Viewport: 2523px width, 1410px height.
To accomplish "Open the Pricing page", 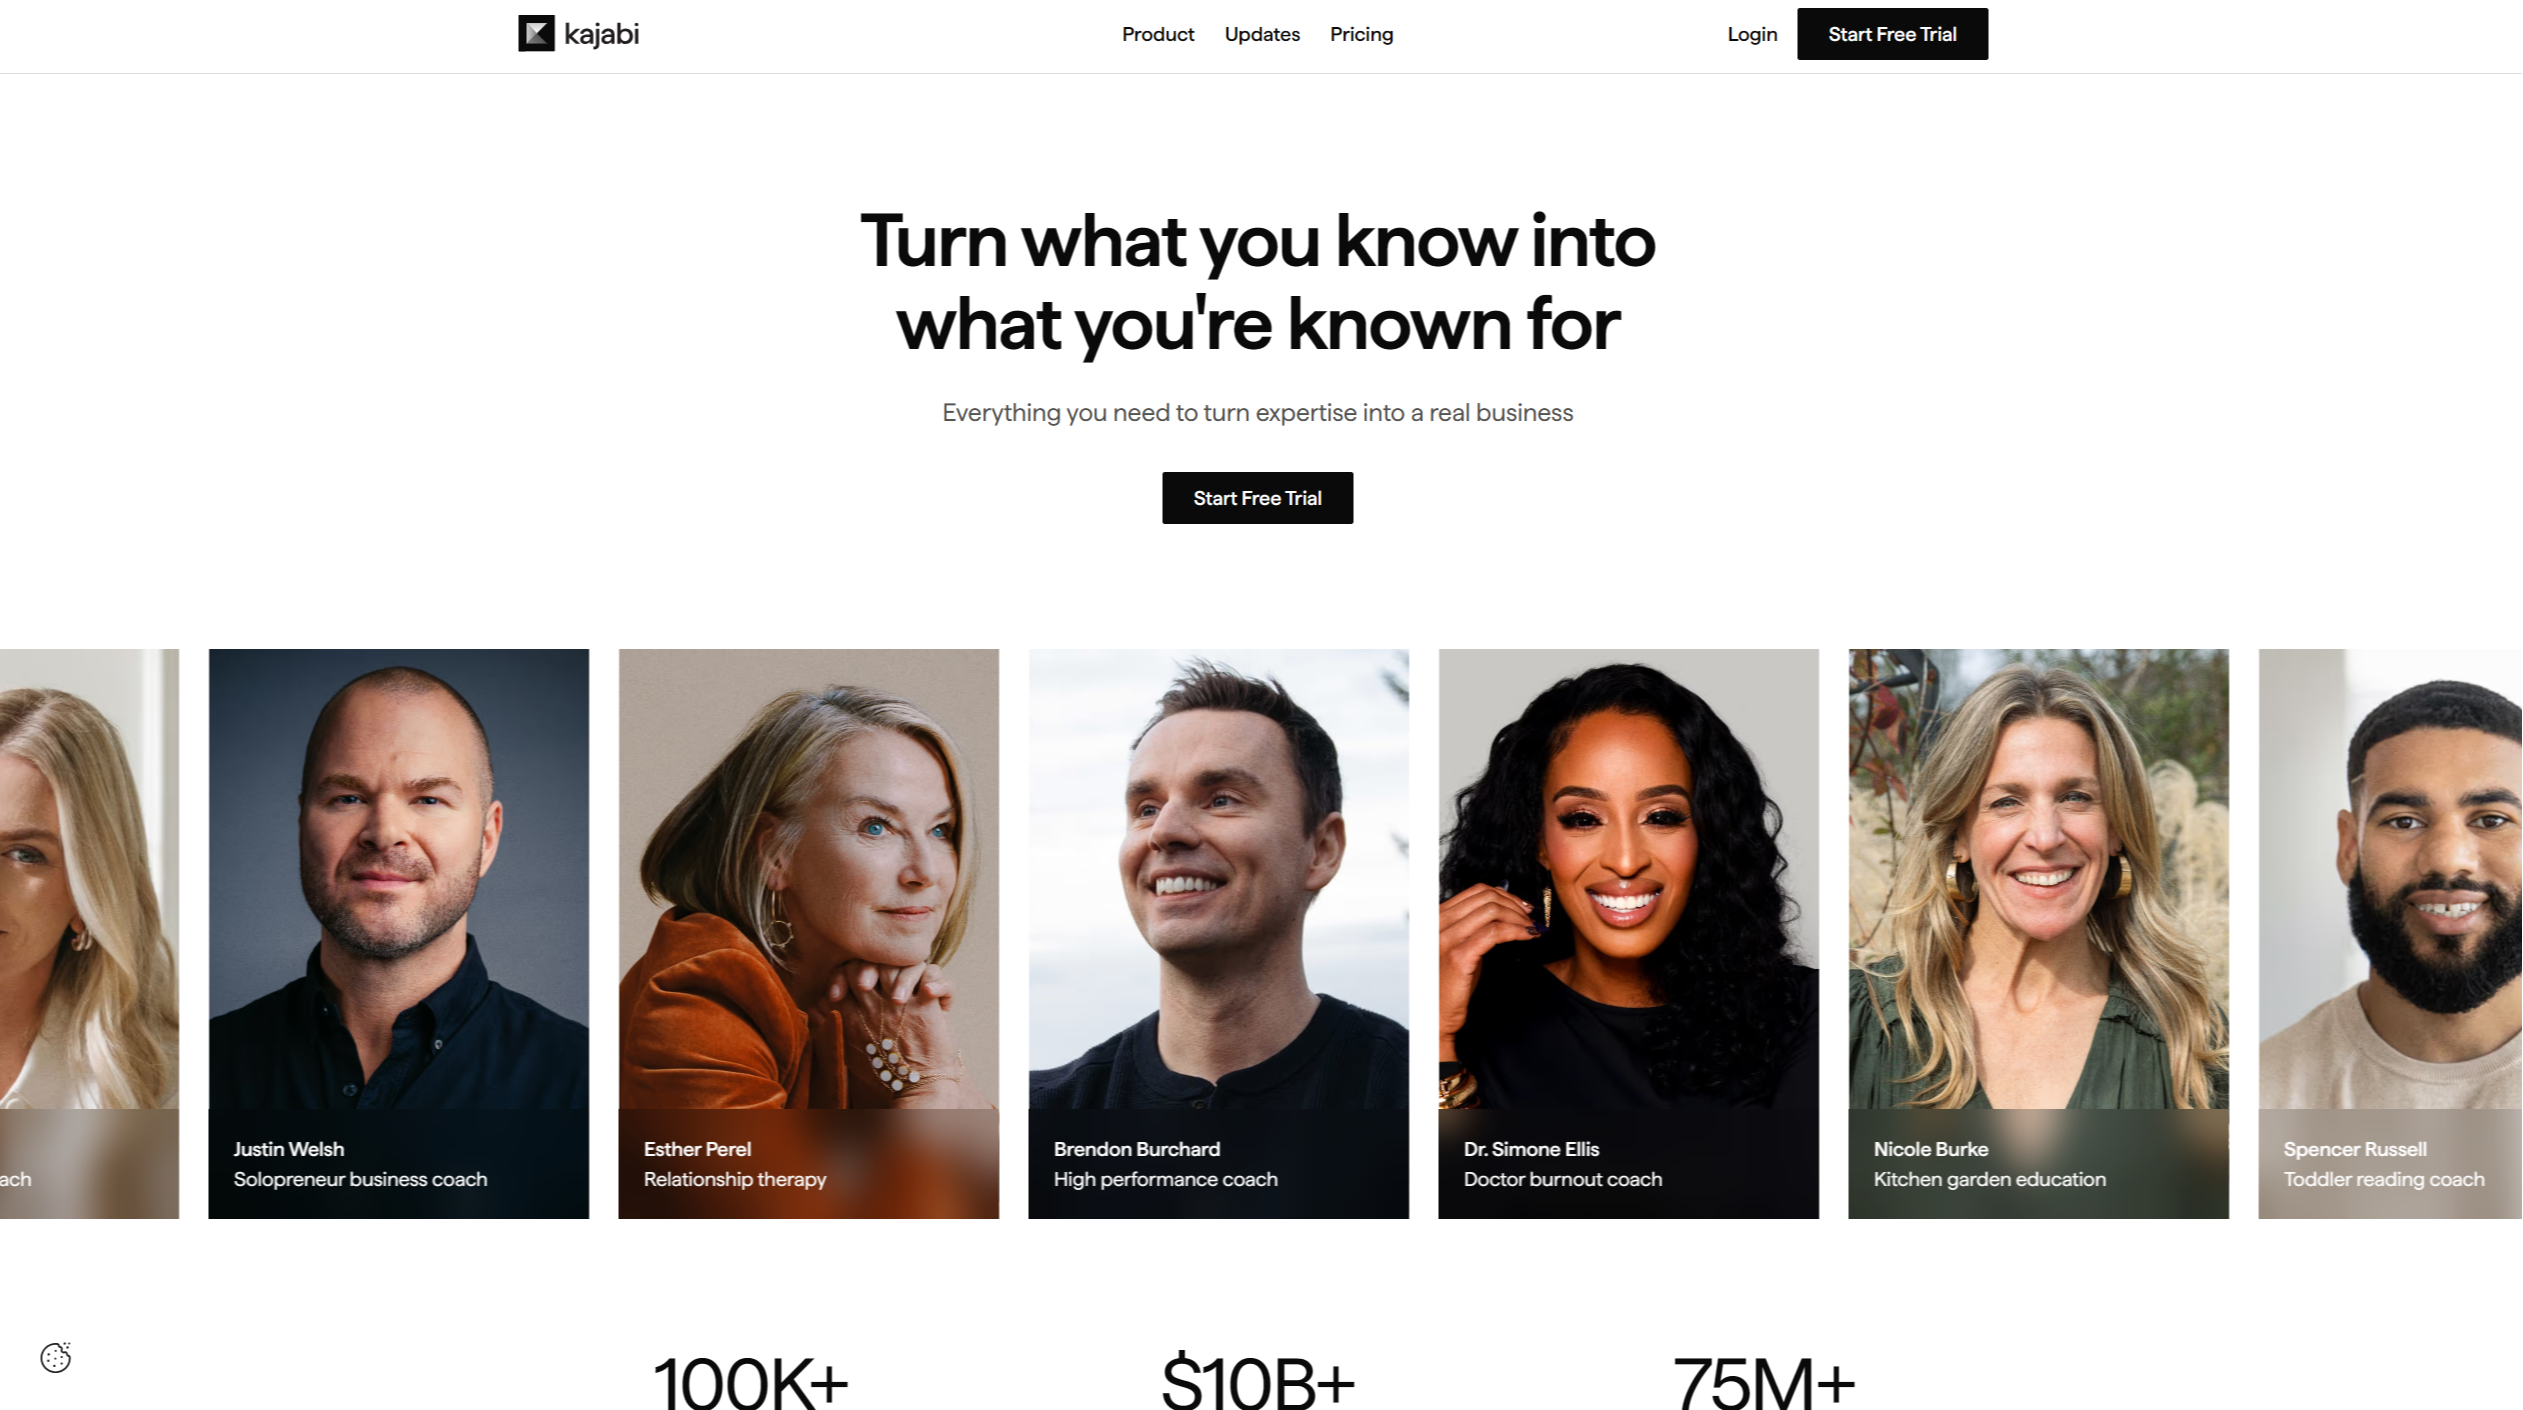I will click(x=1361, y=34).
